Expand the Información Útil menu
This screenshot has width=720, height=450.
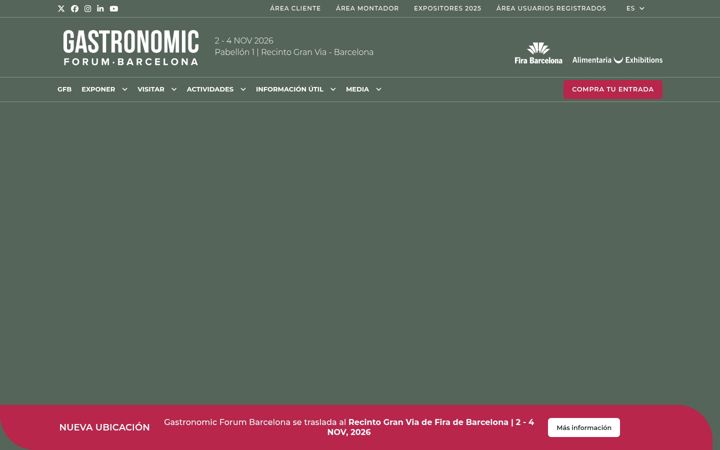tap(295, 89)
